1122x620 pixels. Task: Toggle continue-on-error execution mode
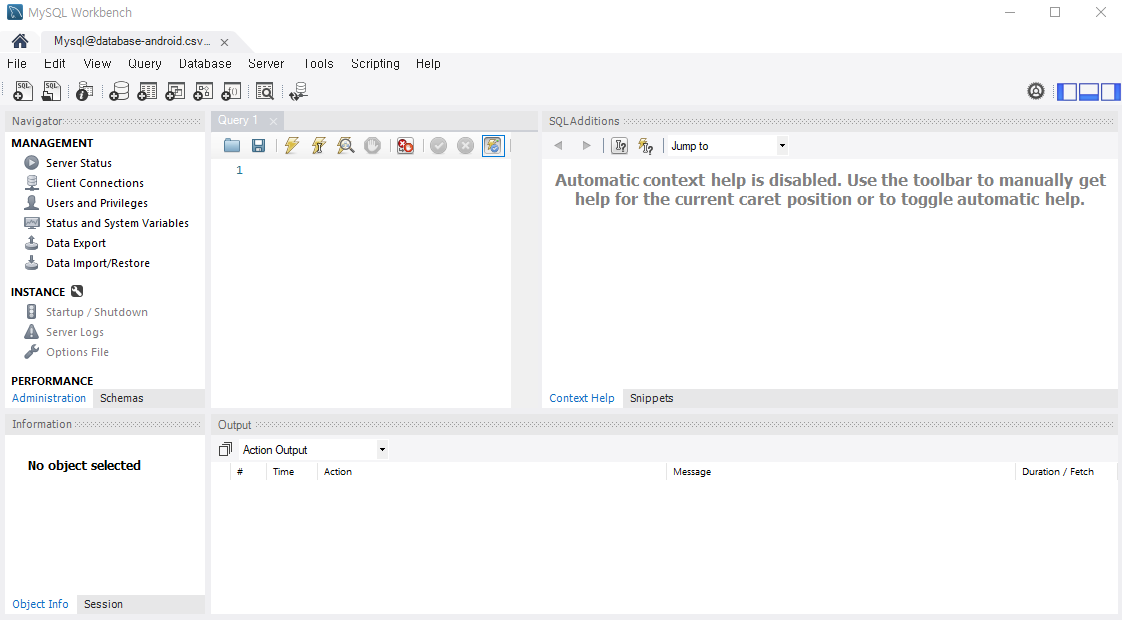click(x=405, y=145)
